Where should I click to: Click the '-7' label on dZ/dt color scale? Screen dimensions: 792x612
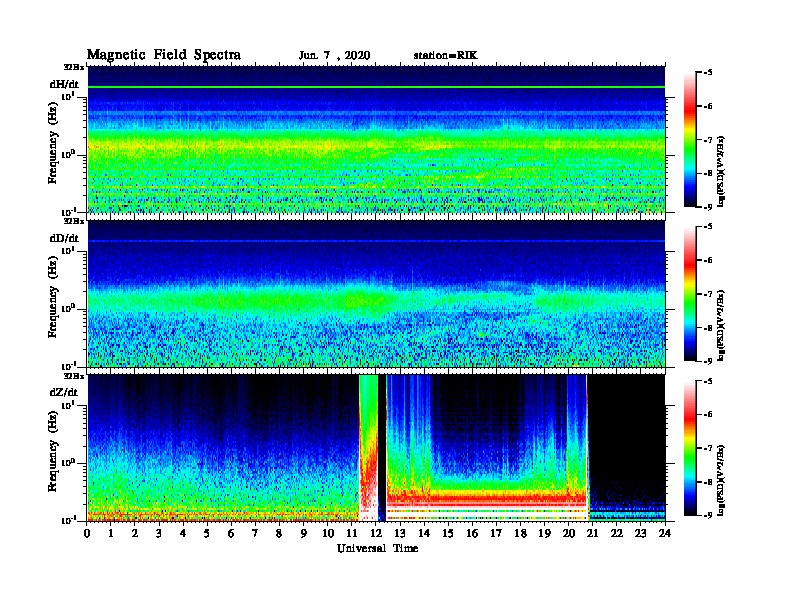tap(707, 448)
